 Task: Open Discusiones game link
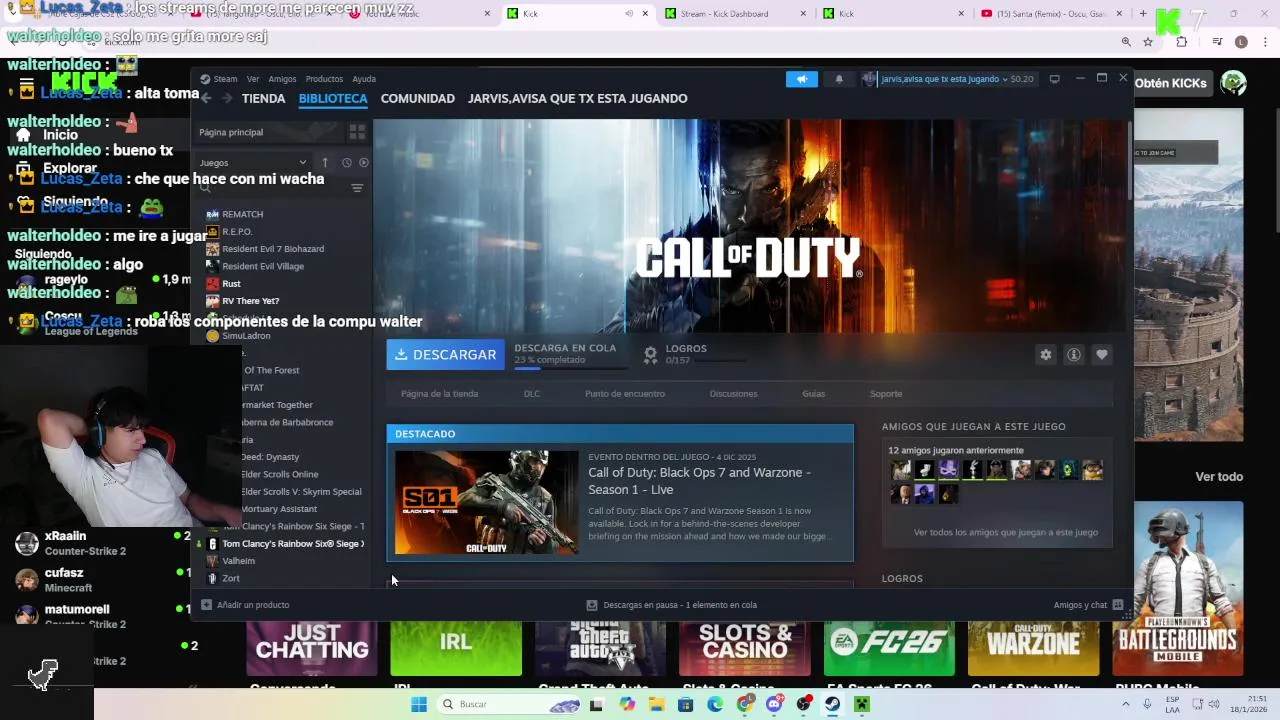tap(734, 393)
